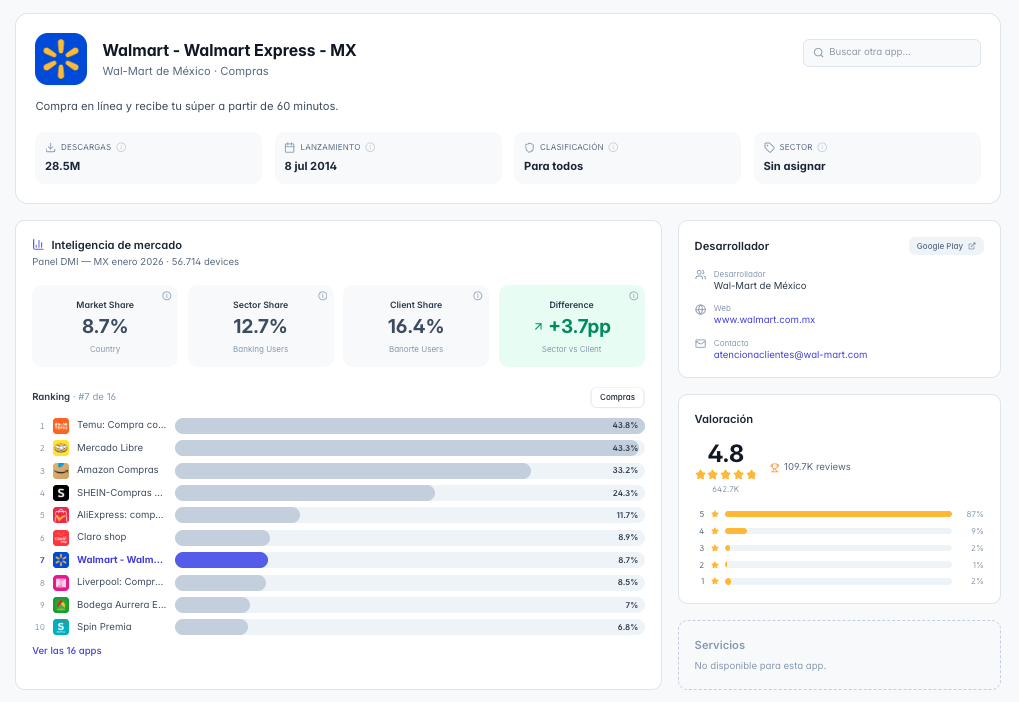Click the 43.8% Temu percentage
Image resolution: width=1019 pixels, height=702 pixels.
(x=625, y=426)
